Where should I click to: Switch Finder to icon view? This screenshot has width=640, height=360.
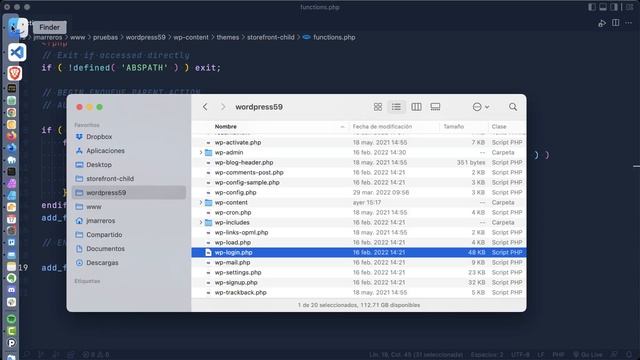[378, 107]
